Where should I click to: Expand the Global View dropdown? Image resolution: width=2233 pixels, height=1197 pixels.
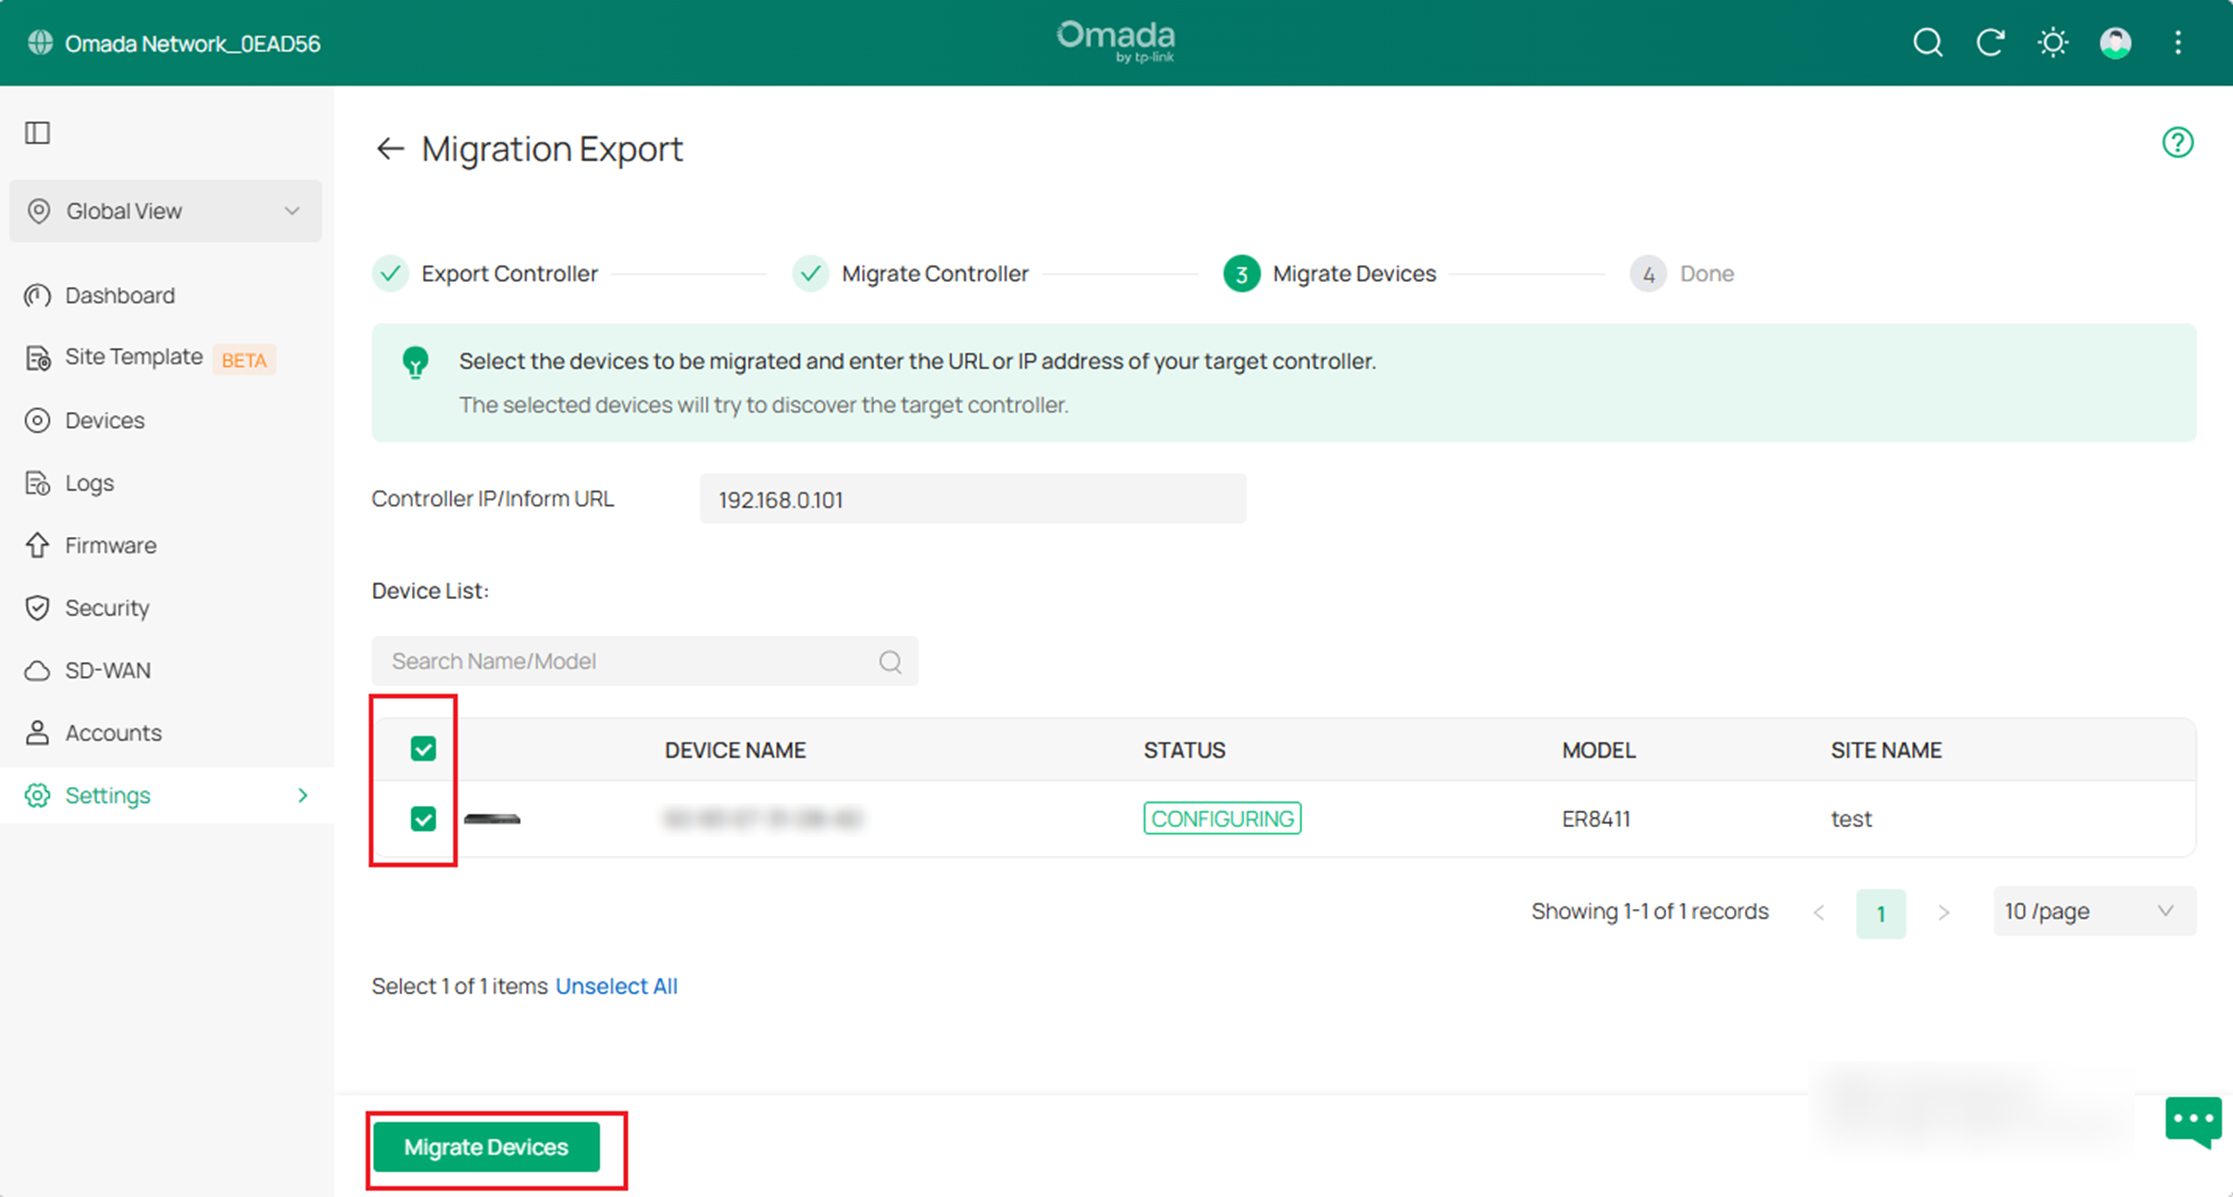(x=292, y=211)
